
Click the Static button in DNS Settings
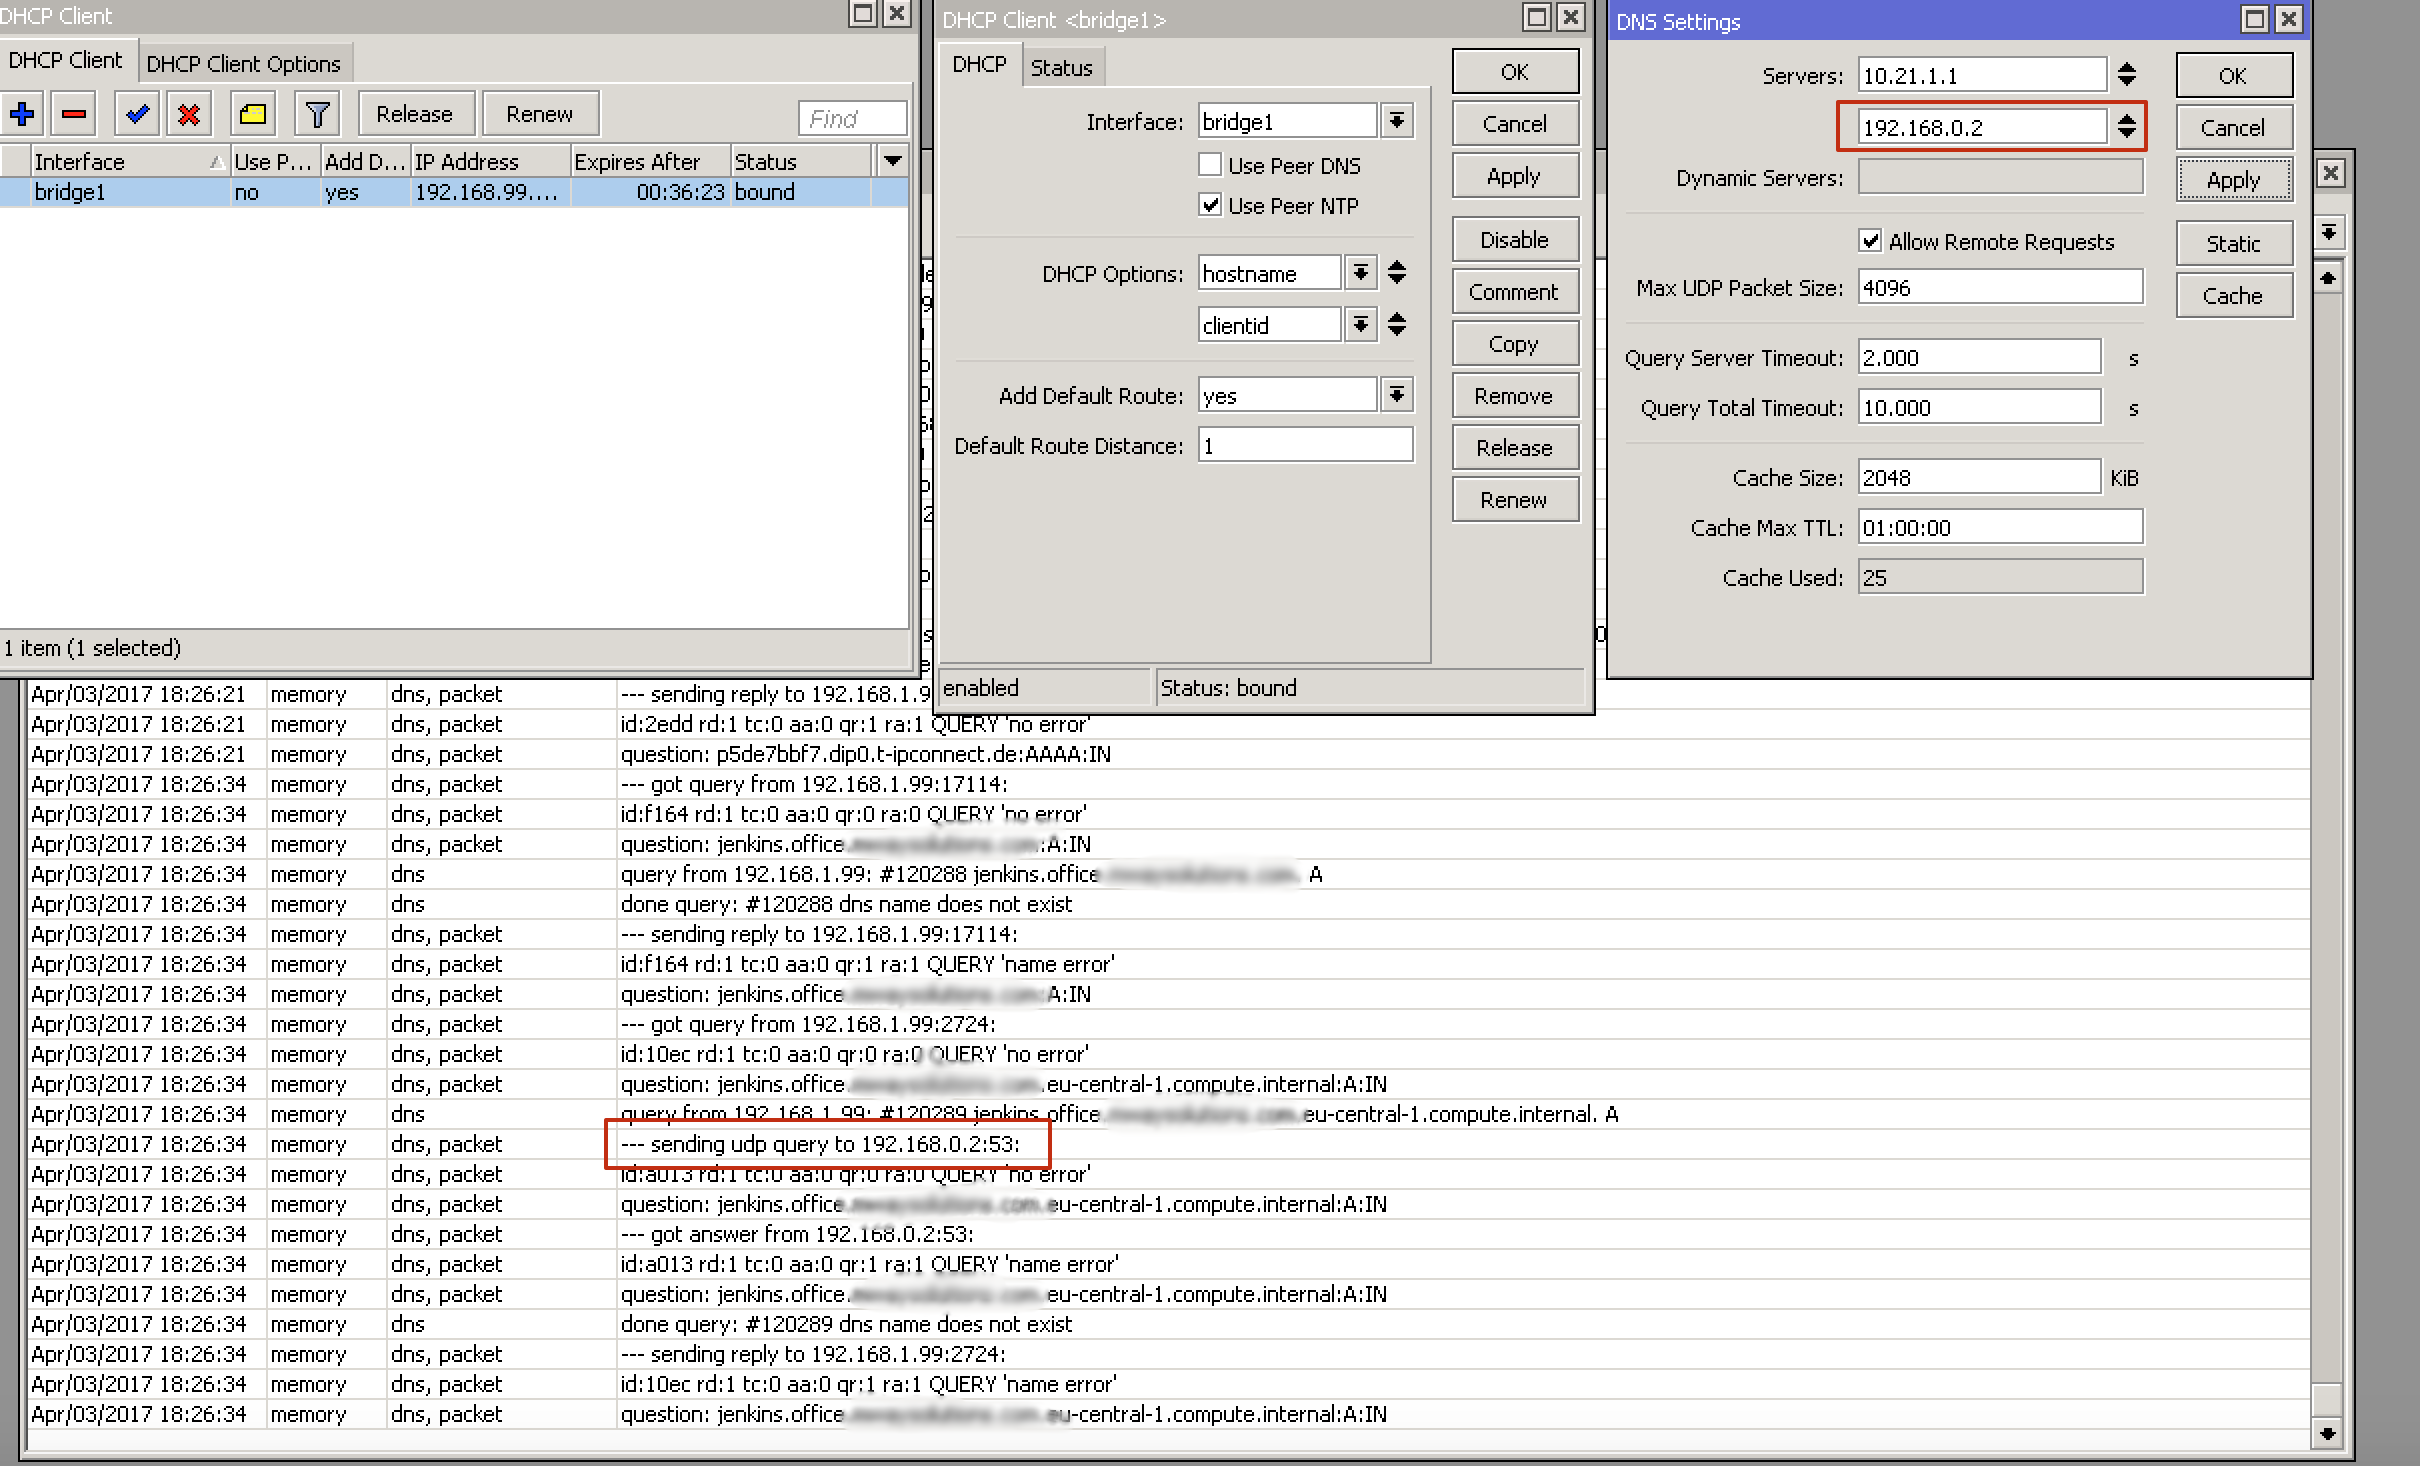point(2233,244)
